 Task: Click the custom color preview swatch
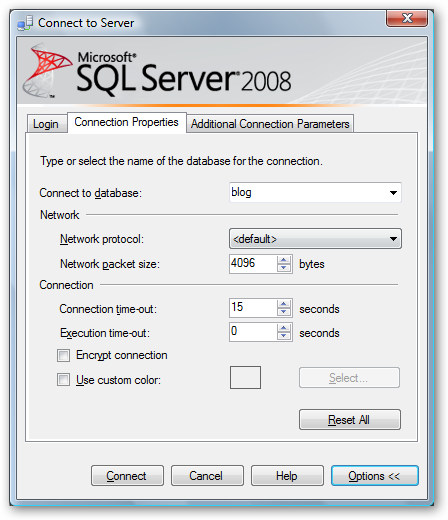245,378
